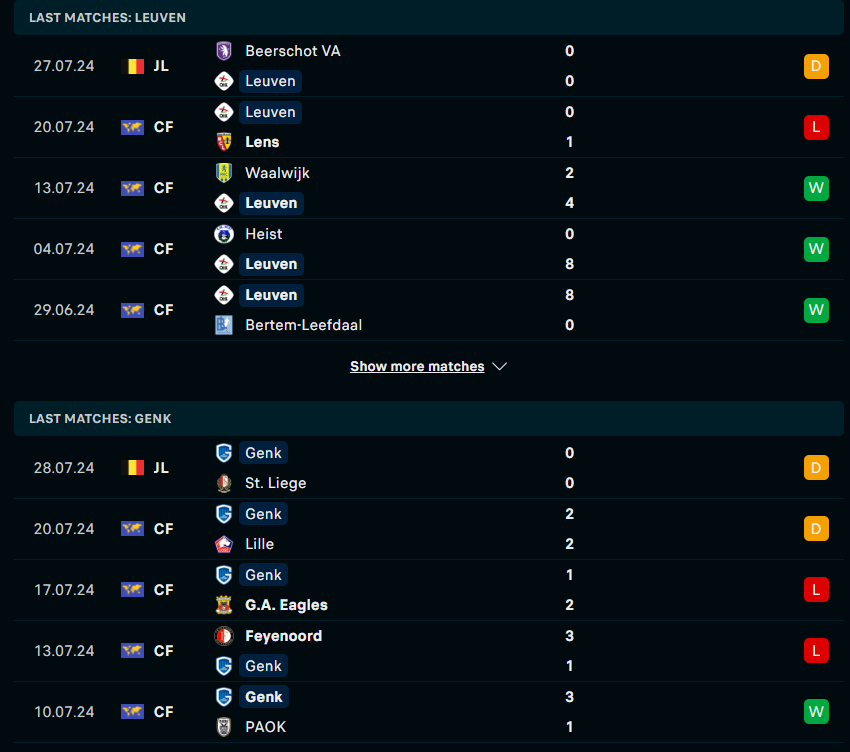Click world flag icon on 04.07.24 match
The height and width of the screenshot is (752, 850).
tap(133, 249)
